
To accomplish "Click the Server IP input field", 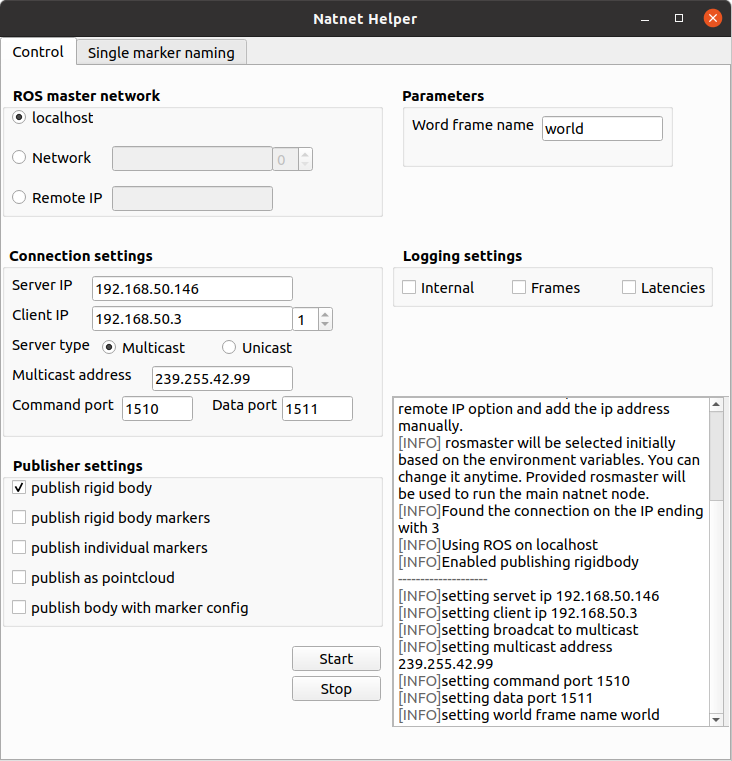I will click(192, 289).
